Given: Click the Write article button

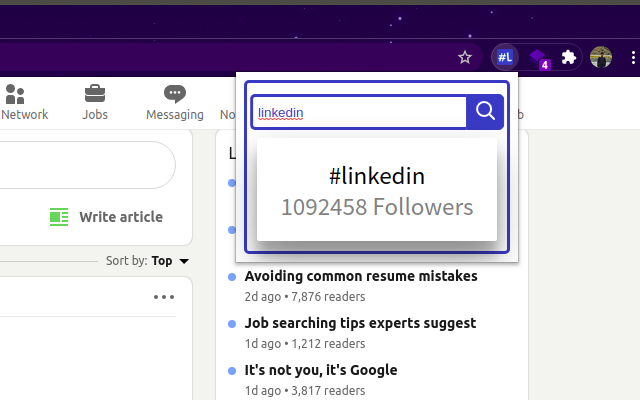Looking at the screenshot, I should (x=106, y=217).
